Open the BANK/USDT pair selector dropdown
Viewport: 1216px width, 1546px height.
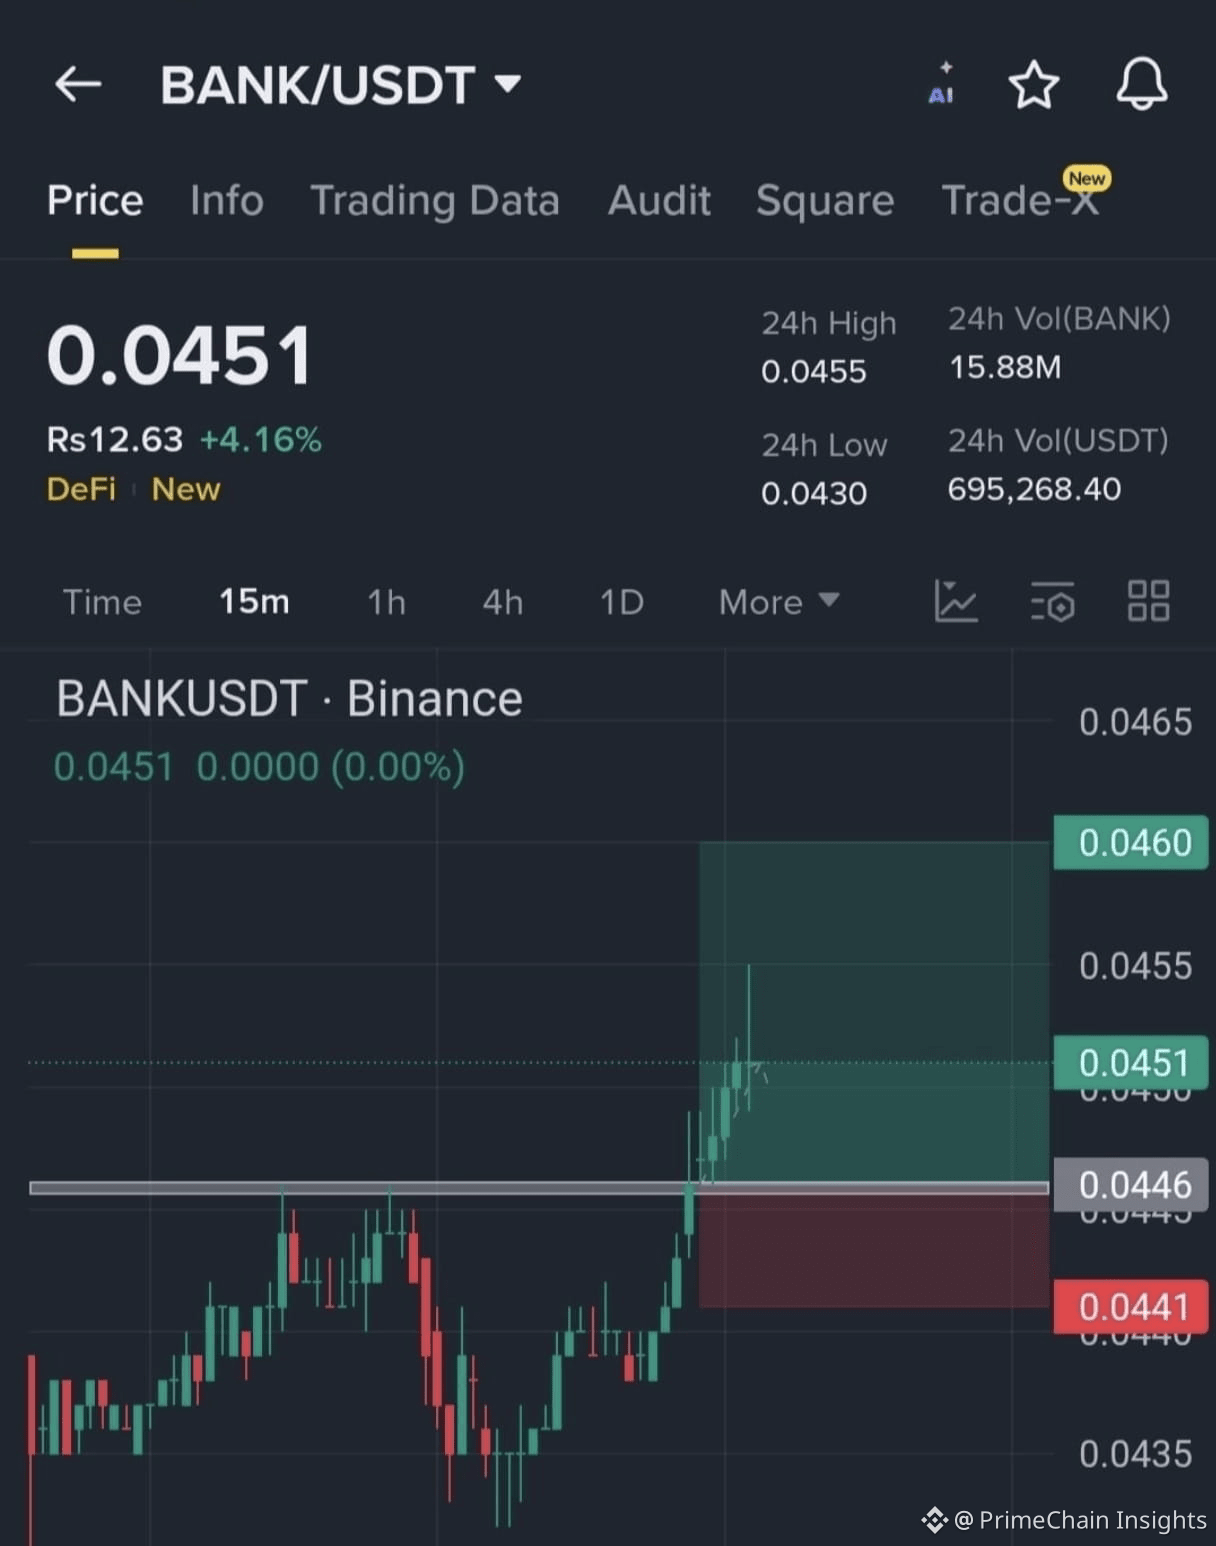pyautogui.click(x=341, y=85)
